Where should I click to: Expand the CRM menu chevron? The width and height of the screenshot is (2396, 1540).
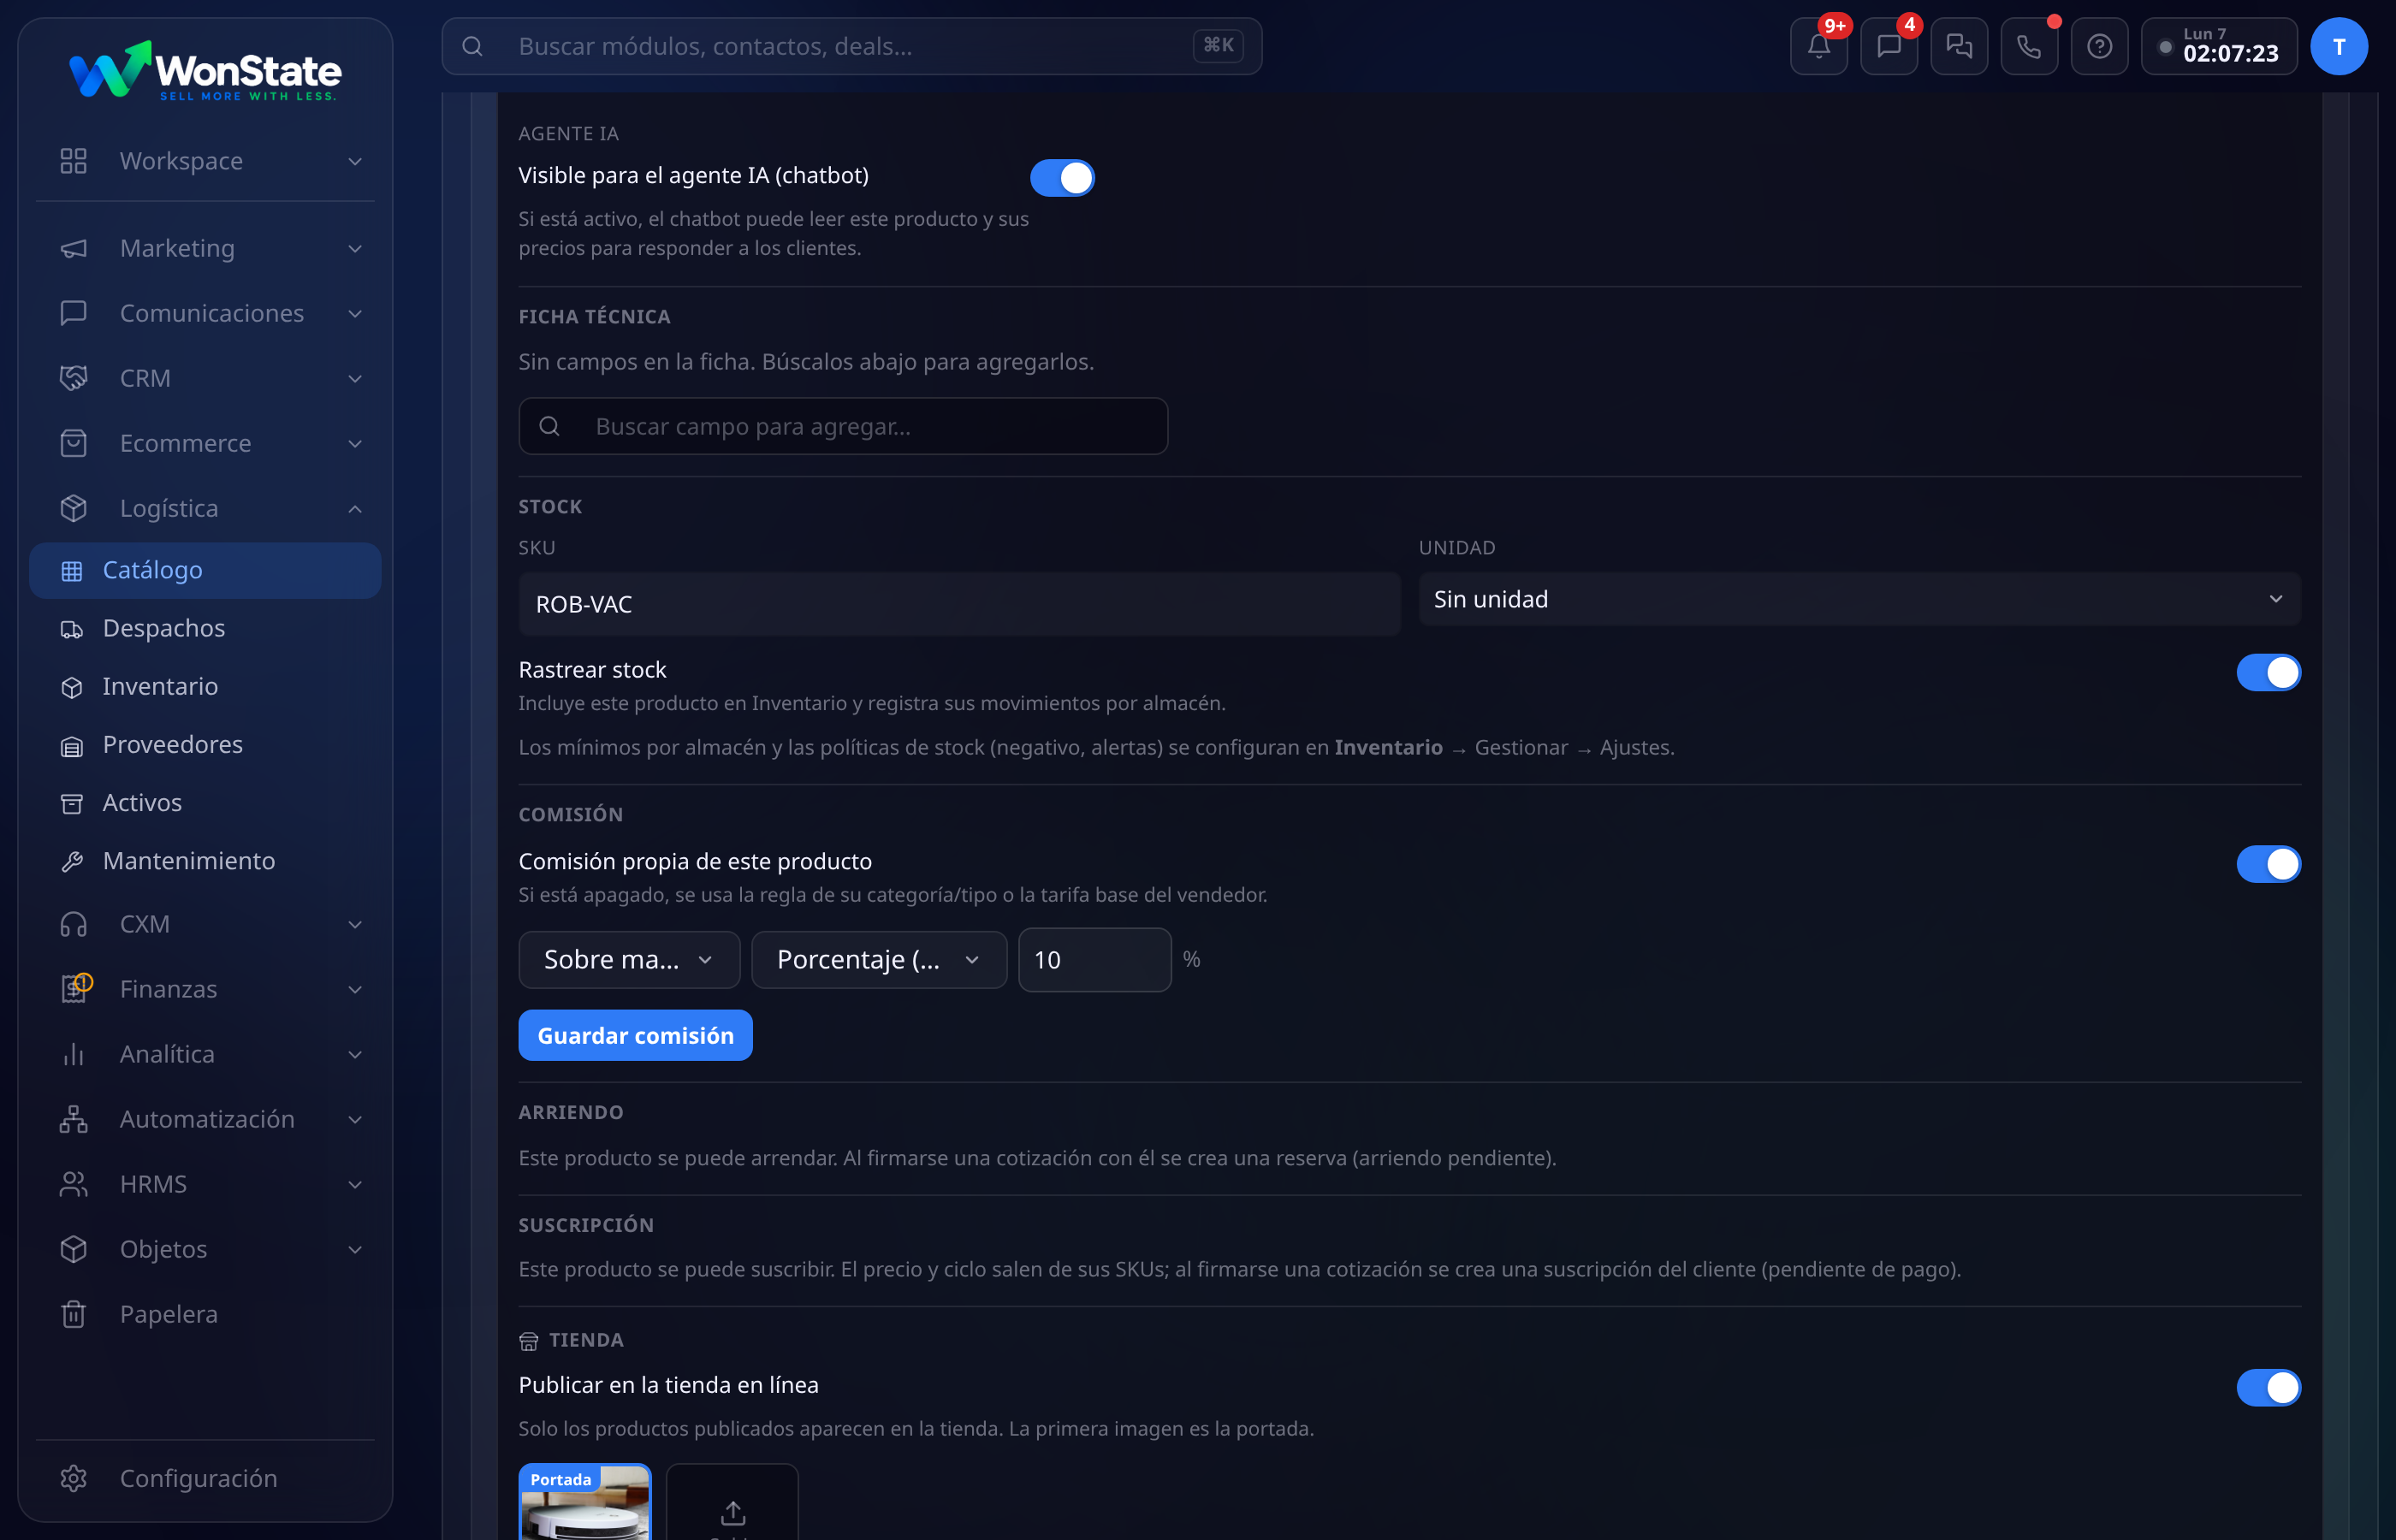355,378
